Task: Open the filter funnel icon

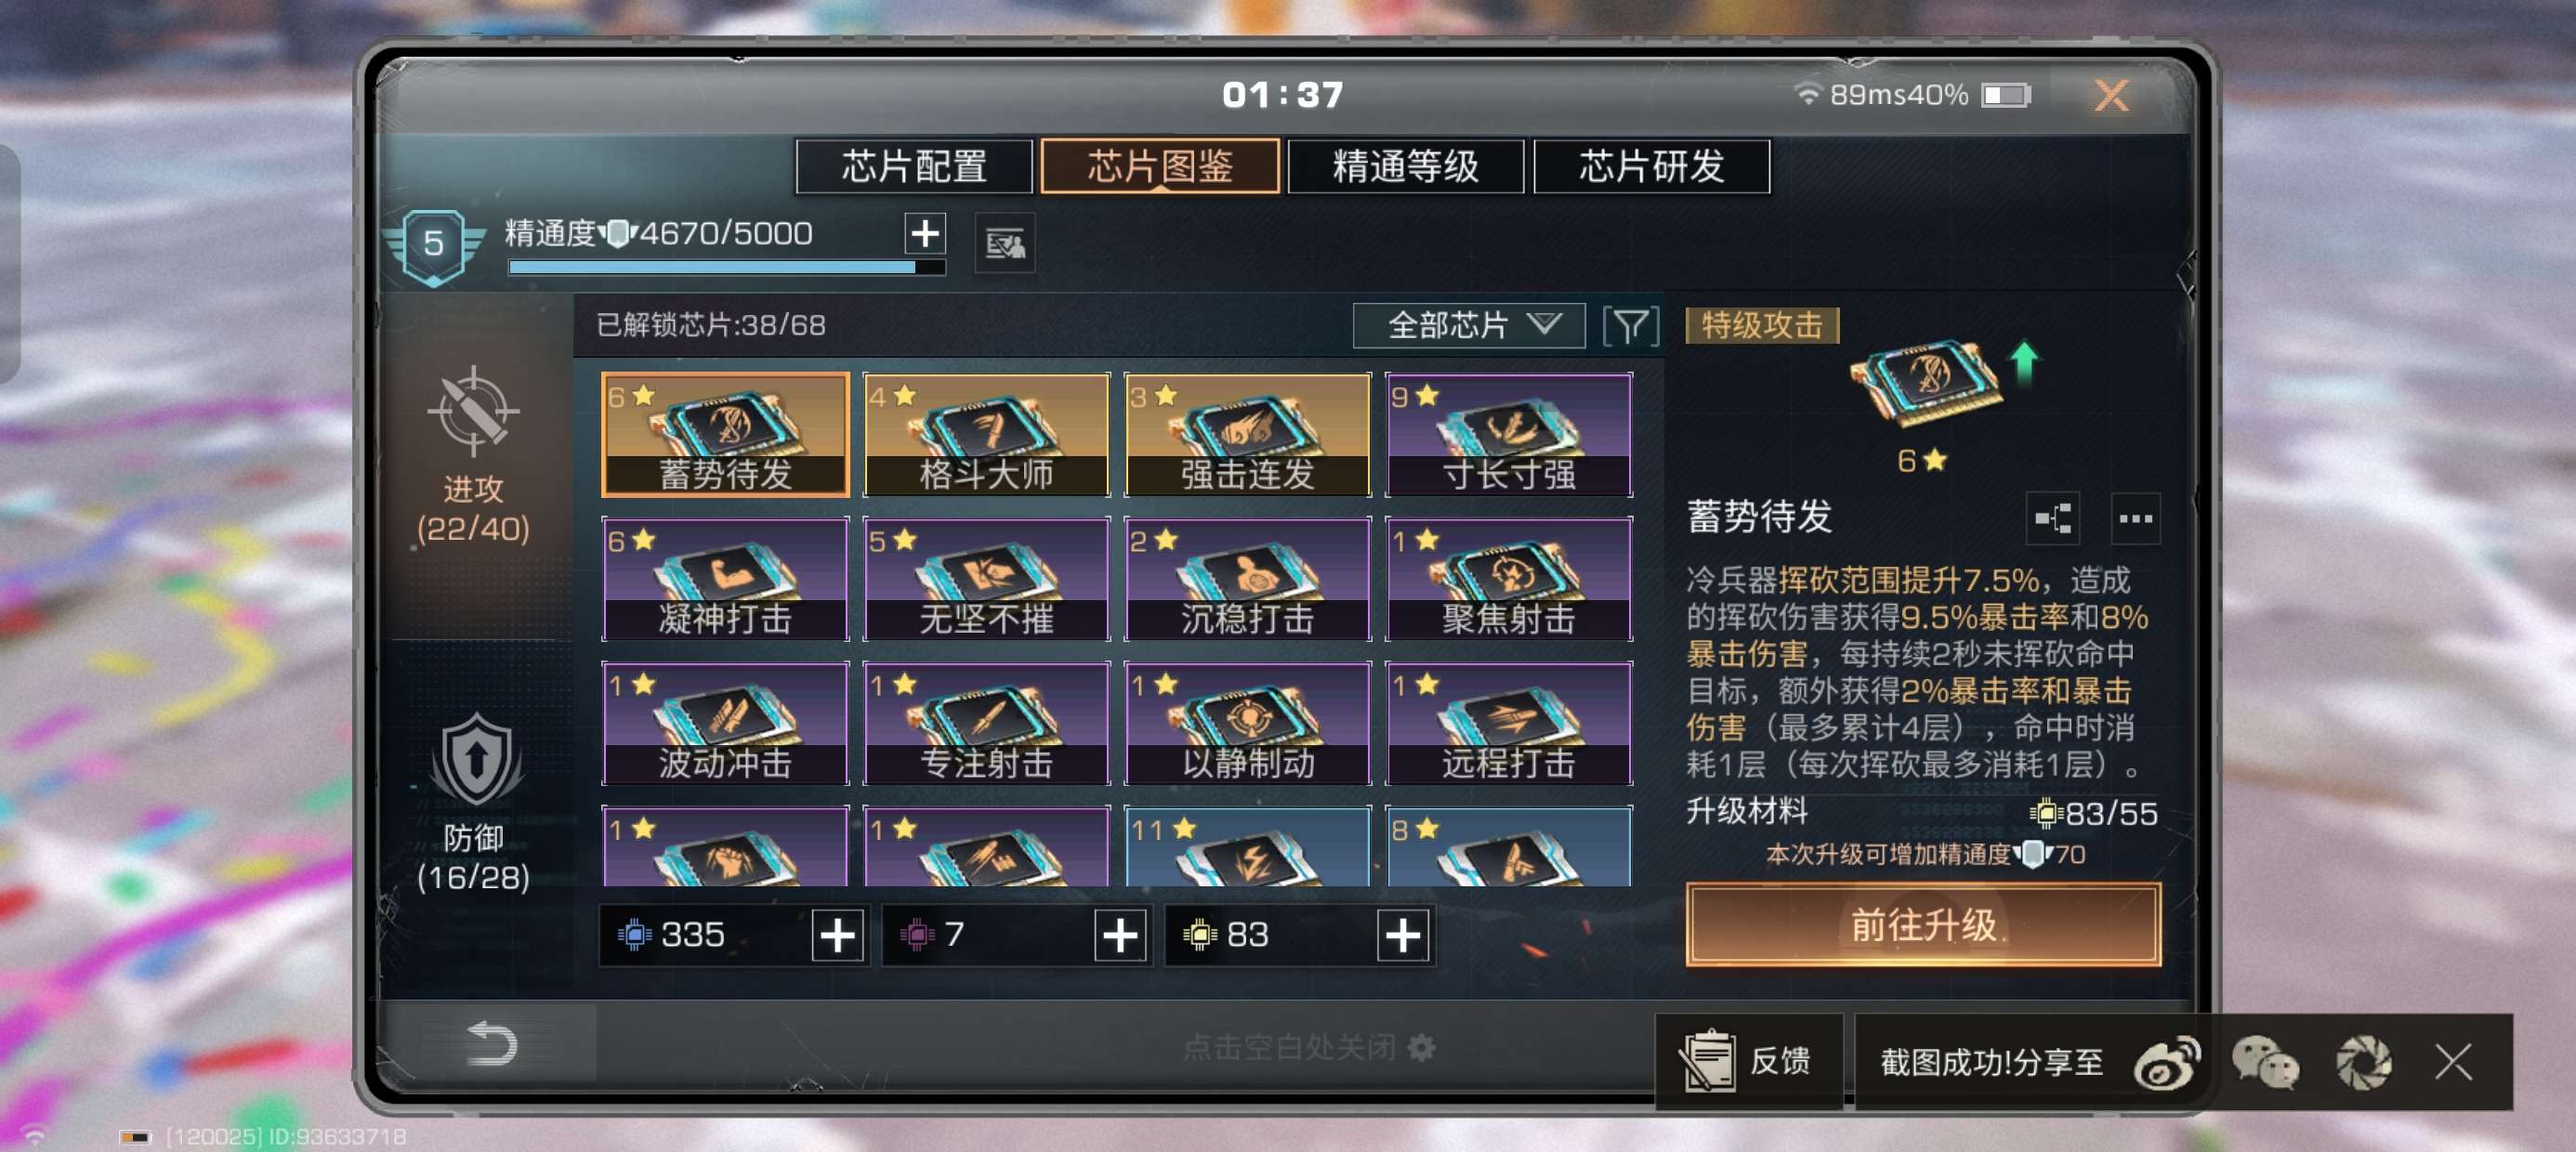Action: (1631, 326)
